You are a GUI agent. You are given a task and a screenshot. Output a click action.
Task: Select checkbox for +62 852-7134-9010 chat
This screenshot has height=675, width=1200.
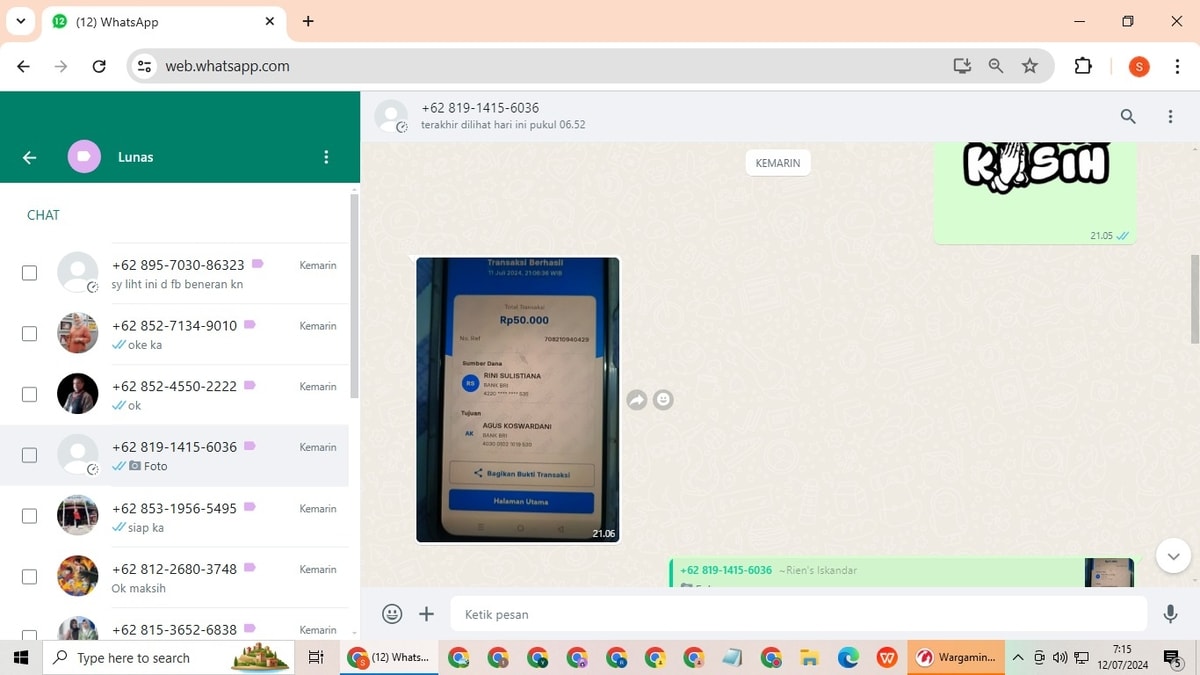pos(29,334)
